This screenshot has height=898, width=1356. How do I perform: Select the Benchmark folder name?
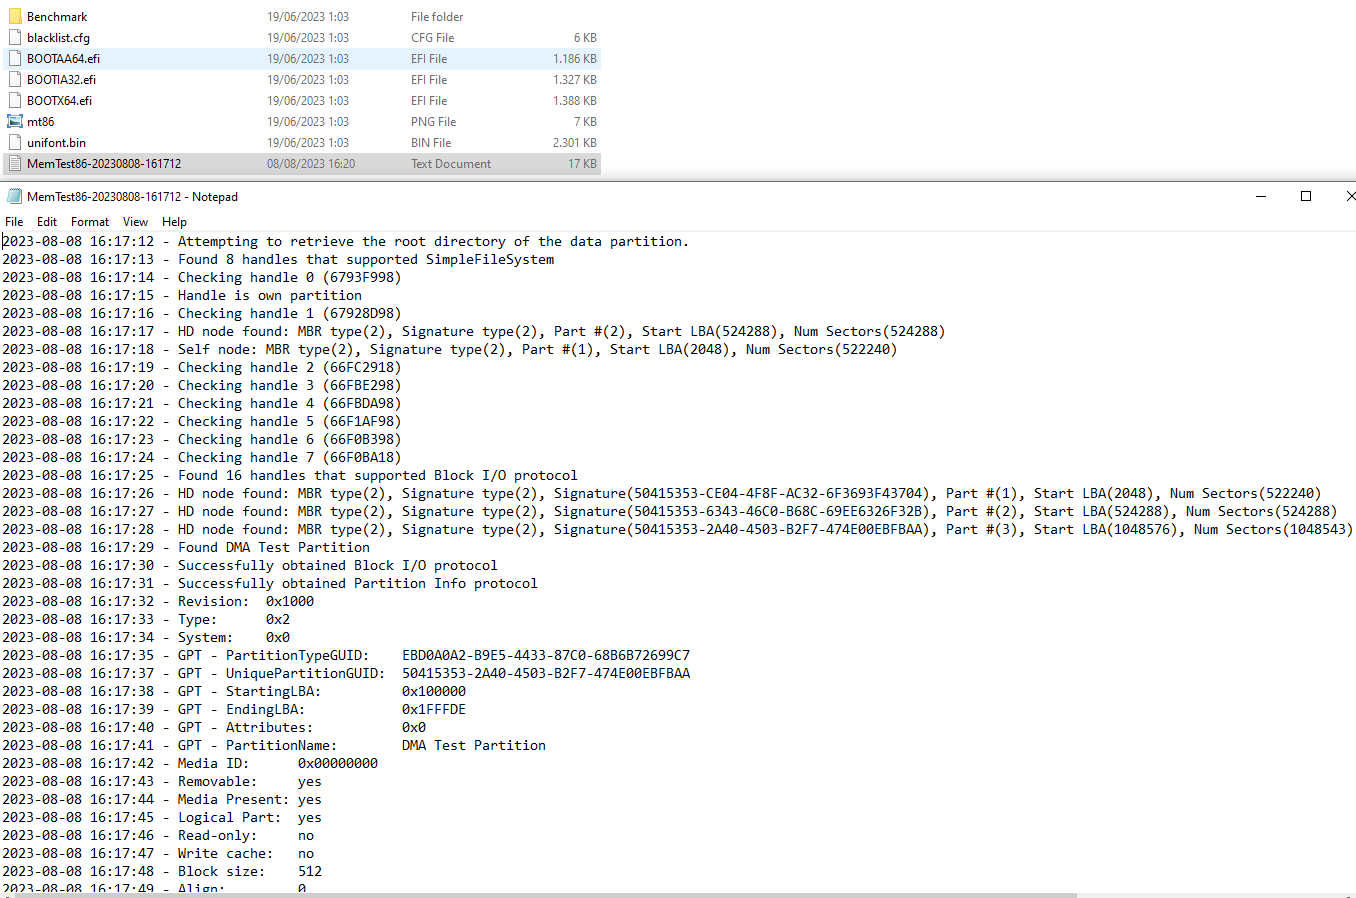pos(57,17)
